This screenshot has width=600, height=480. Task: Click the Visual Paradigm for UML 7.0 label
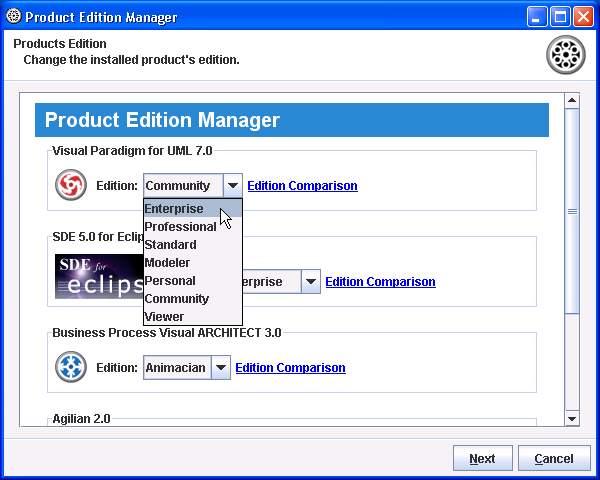132,151
